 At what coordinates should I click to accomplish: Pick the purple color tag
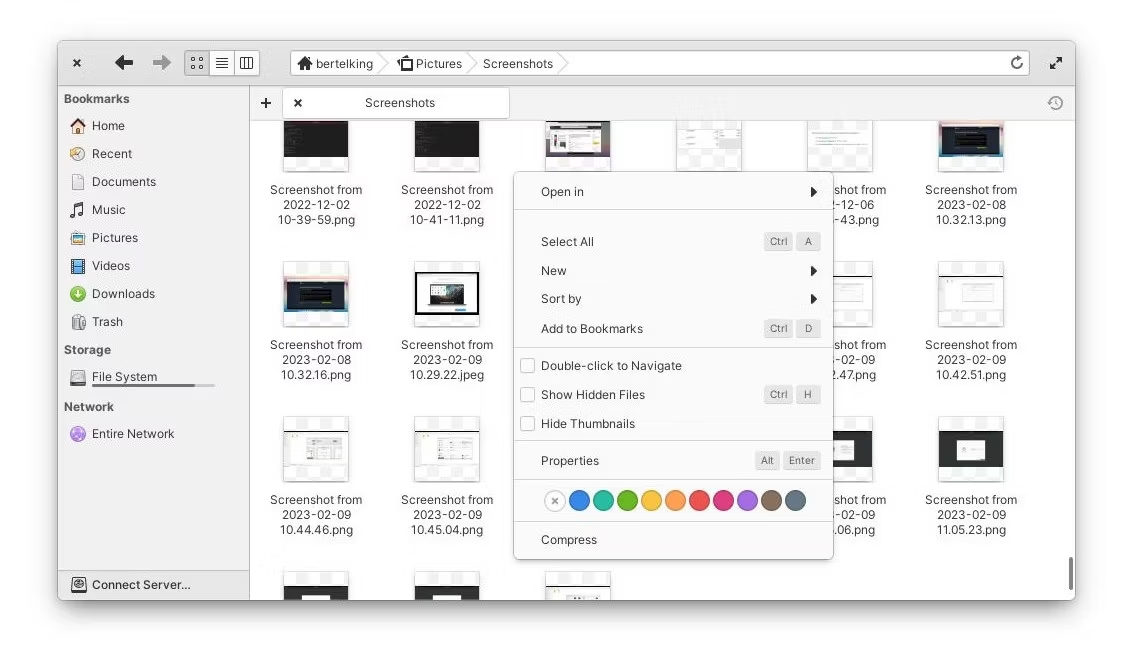point(747,500)
